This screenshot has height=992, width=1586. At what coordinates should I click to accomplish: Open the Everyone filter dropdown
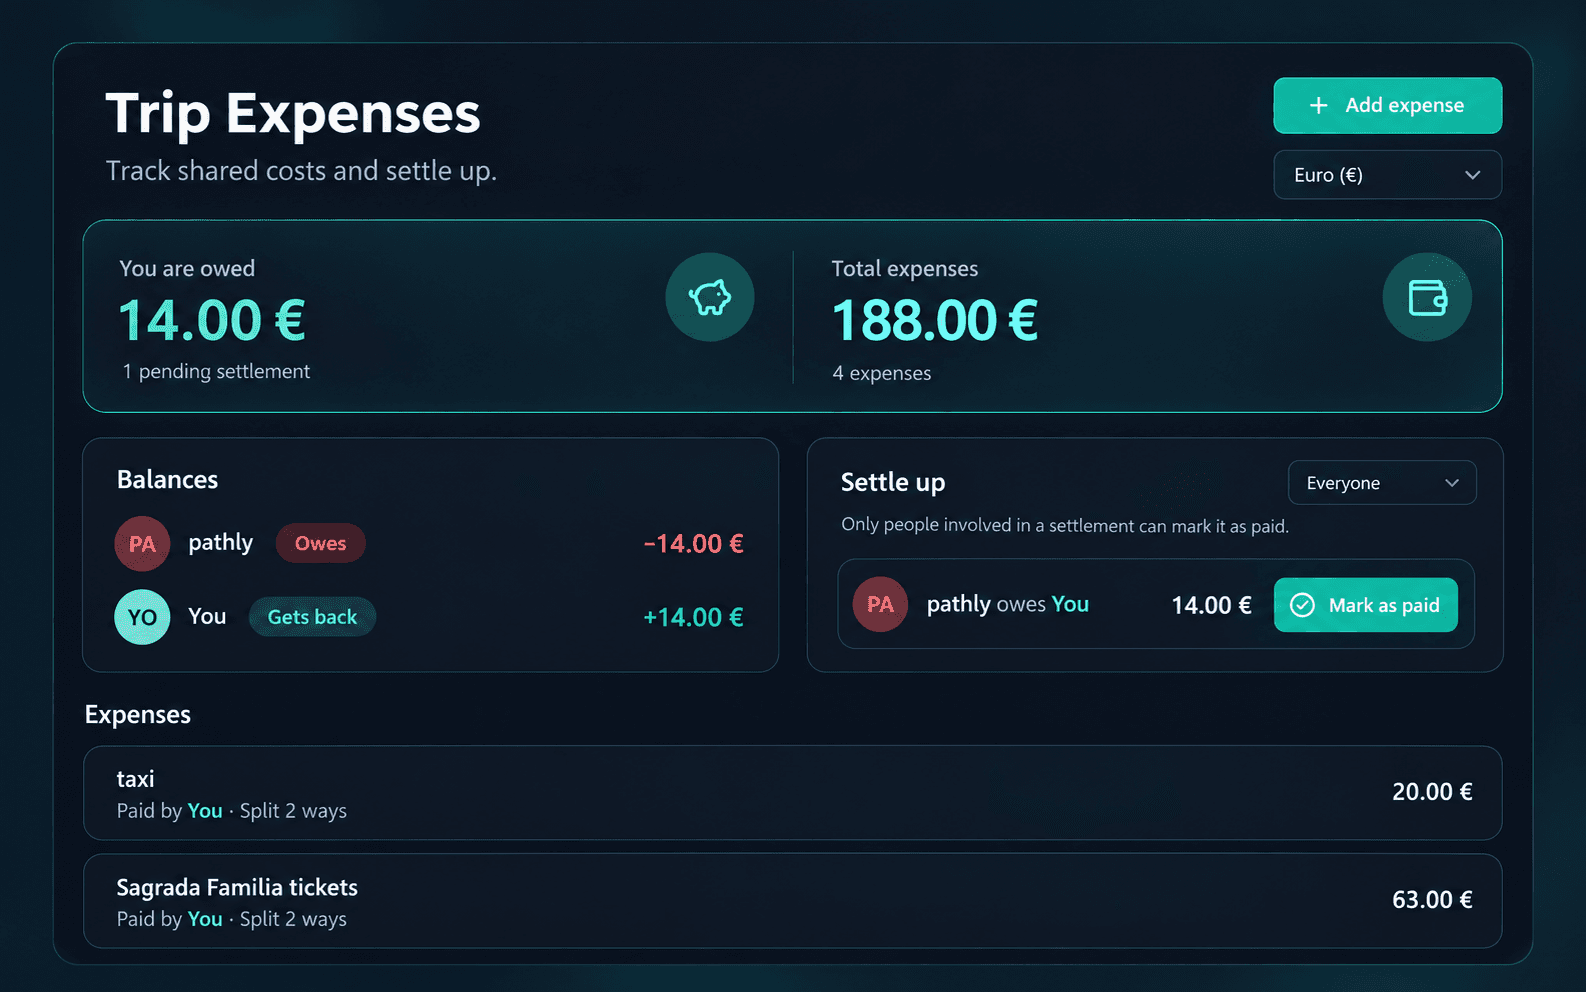[1382, 483]
